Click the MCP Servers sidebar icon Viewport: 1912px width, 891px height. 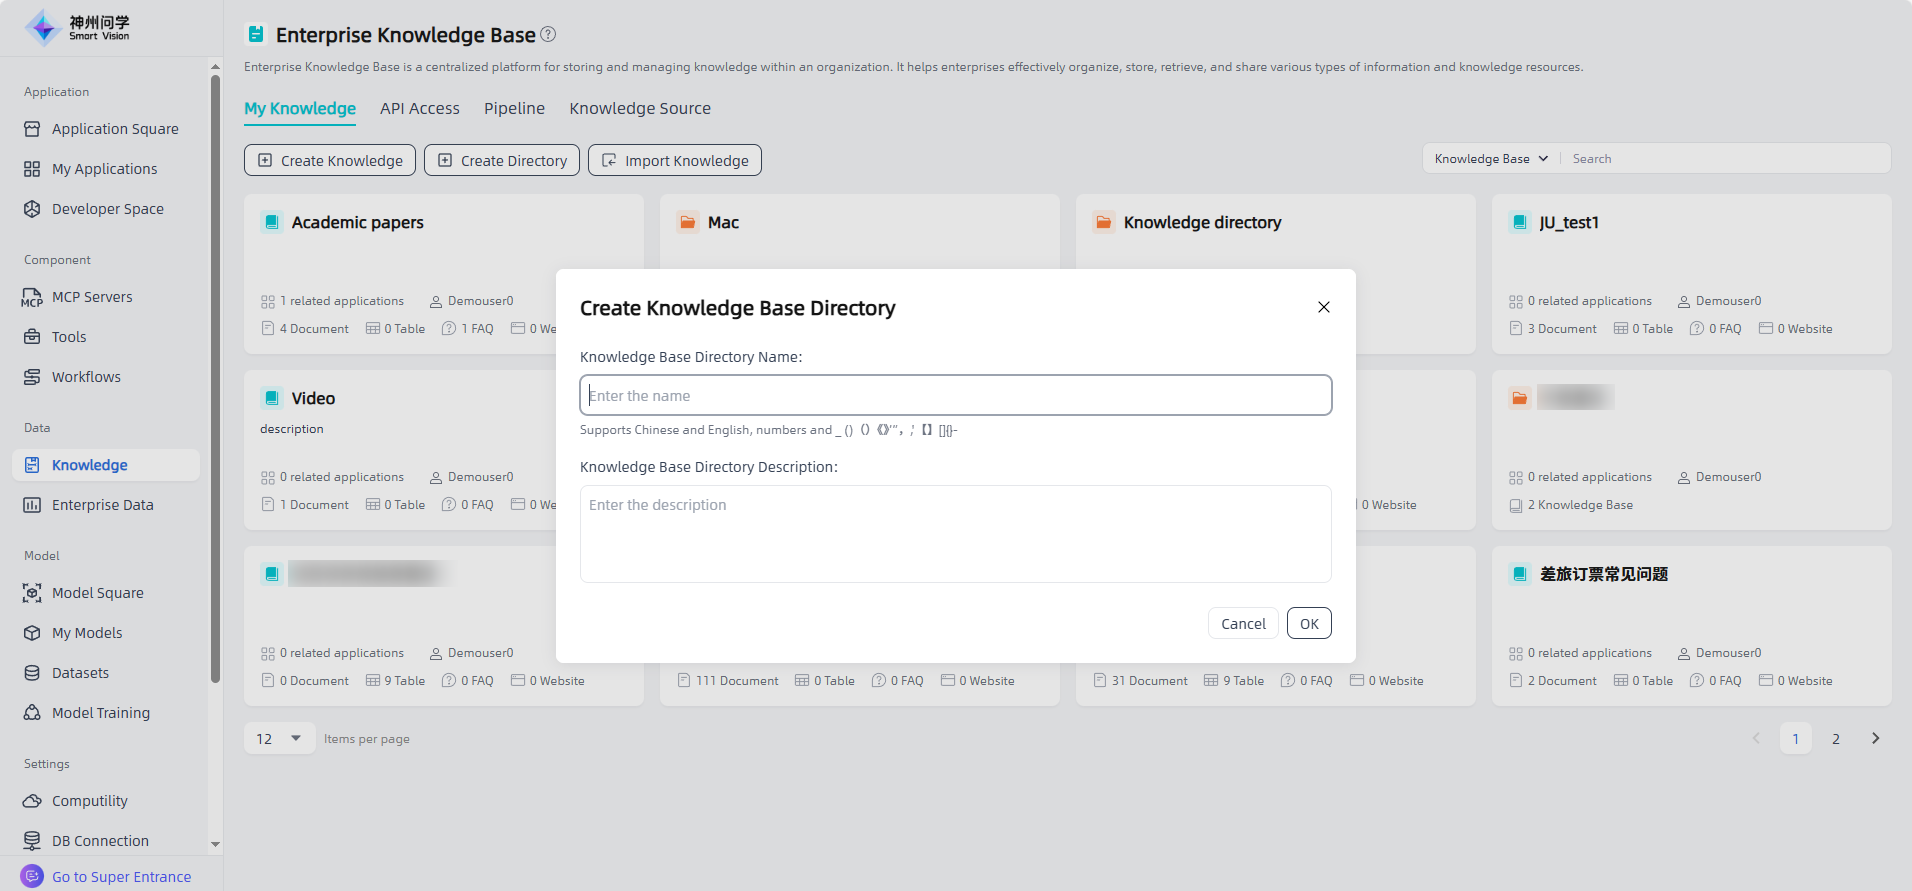pyautogui.click(x=32, y=297)
